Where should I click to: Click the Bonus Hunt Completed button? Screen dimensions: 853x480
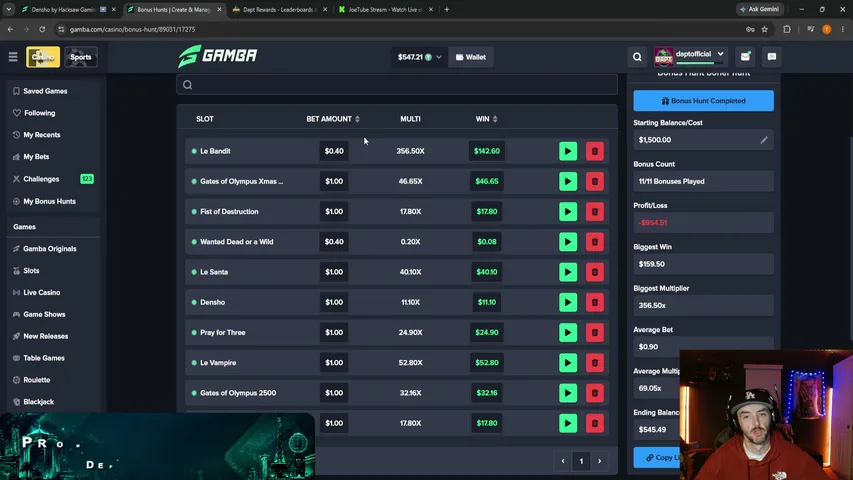tap(703, 101)
